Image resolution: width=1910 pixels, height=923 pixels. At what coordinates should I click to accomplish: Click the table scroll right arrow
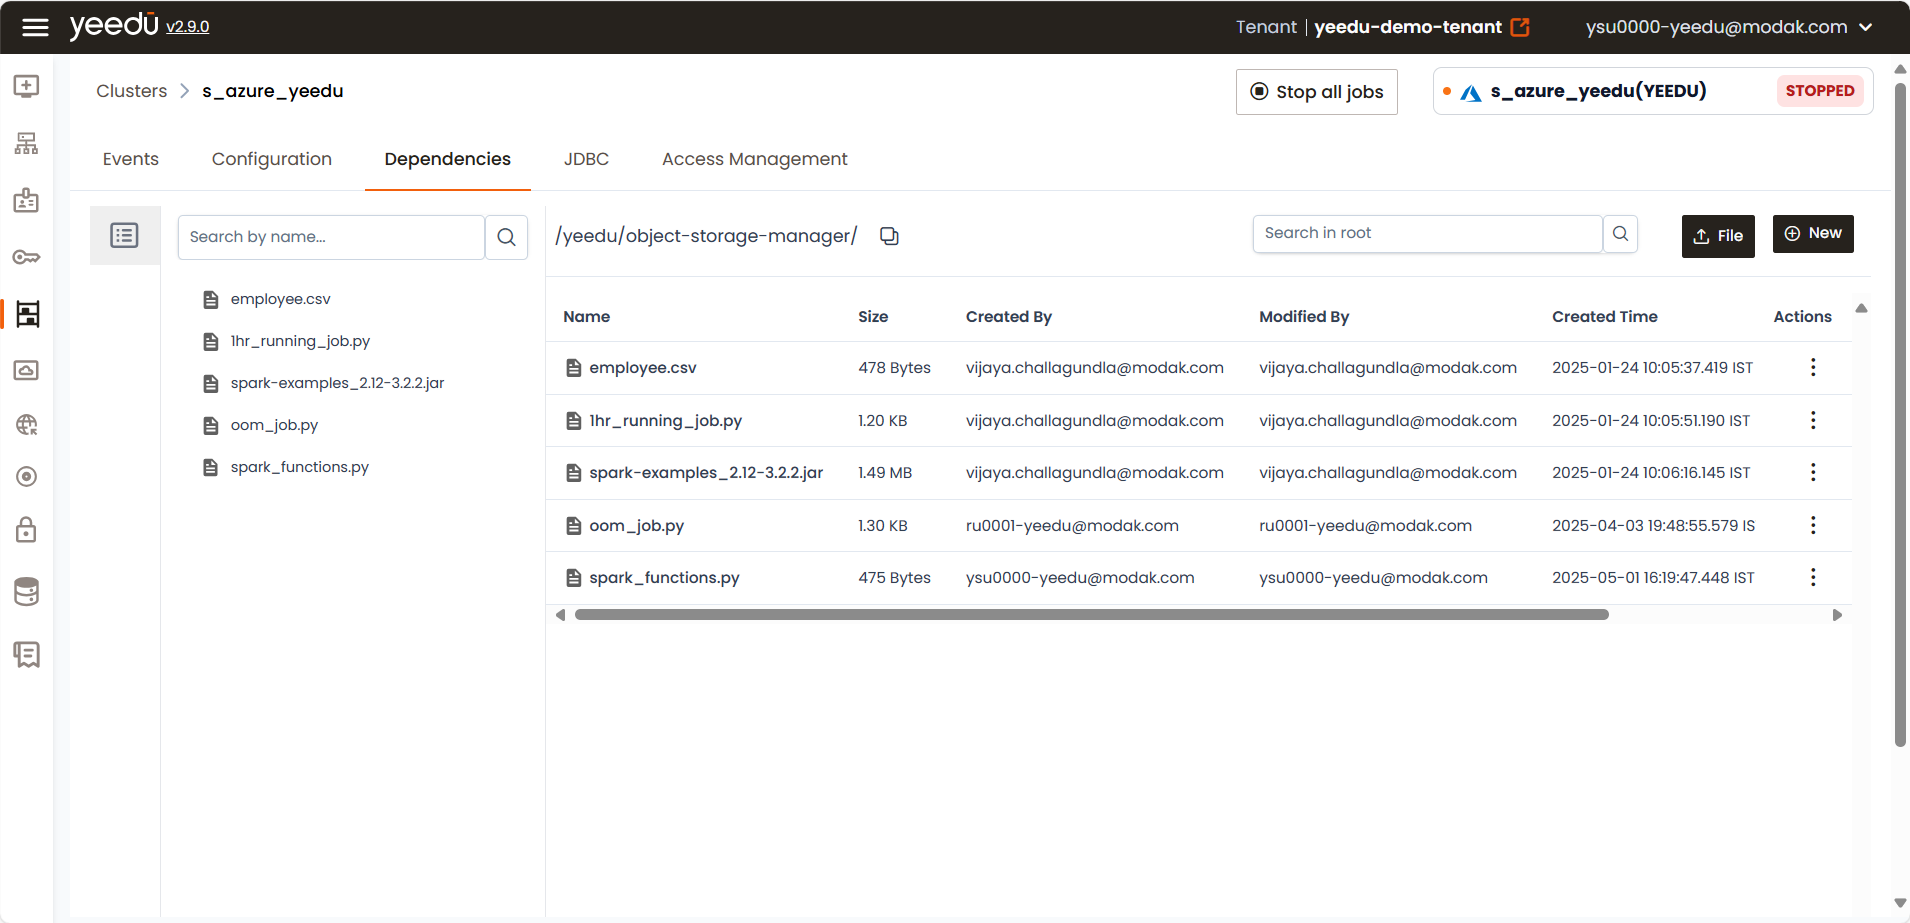point(1837,615)
